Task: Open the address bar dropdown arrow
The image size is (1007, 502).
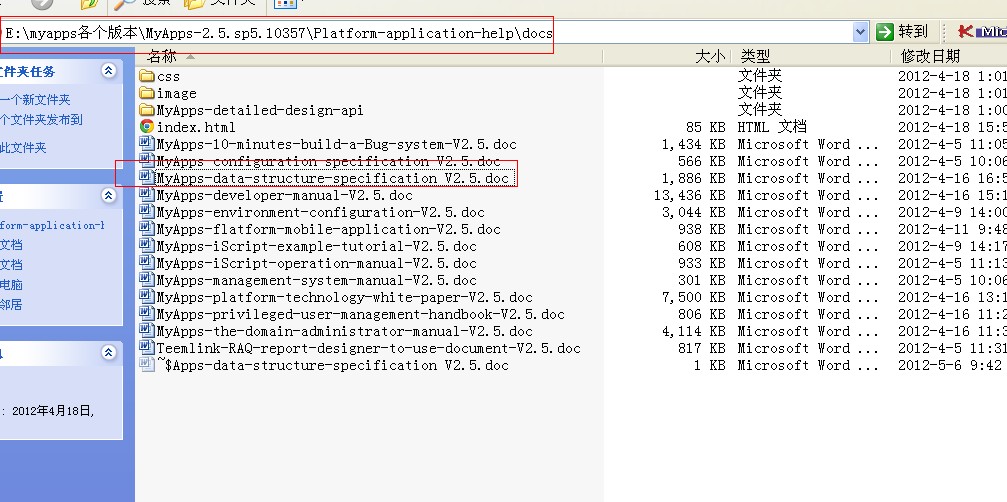Action: pyautogui.click(x=861, y=31)
